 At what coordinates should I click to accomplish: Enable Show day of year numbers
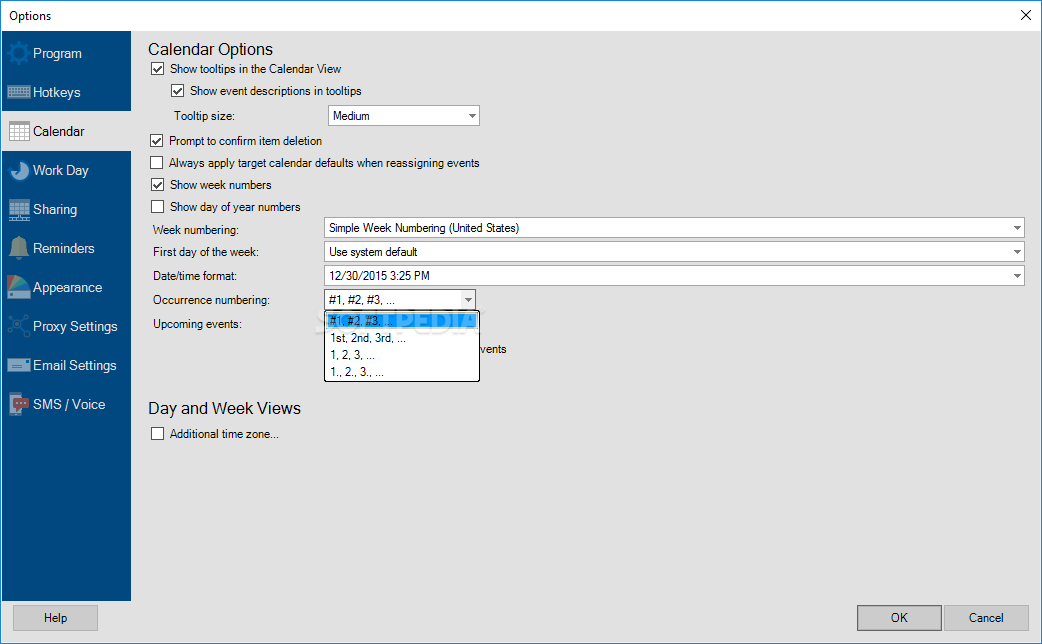[x=157, y=207]
